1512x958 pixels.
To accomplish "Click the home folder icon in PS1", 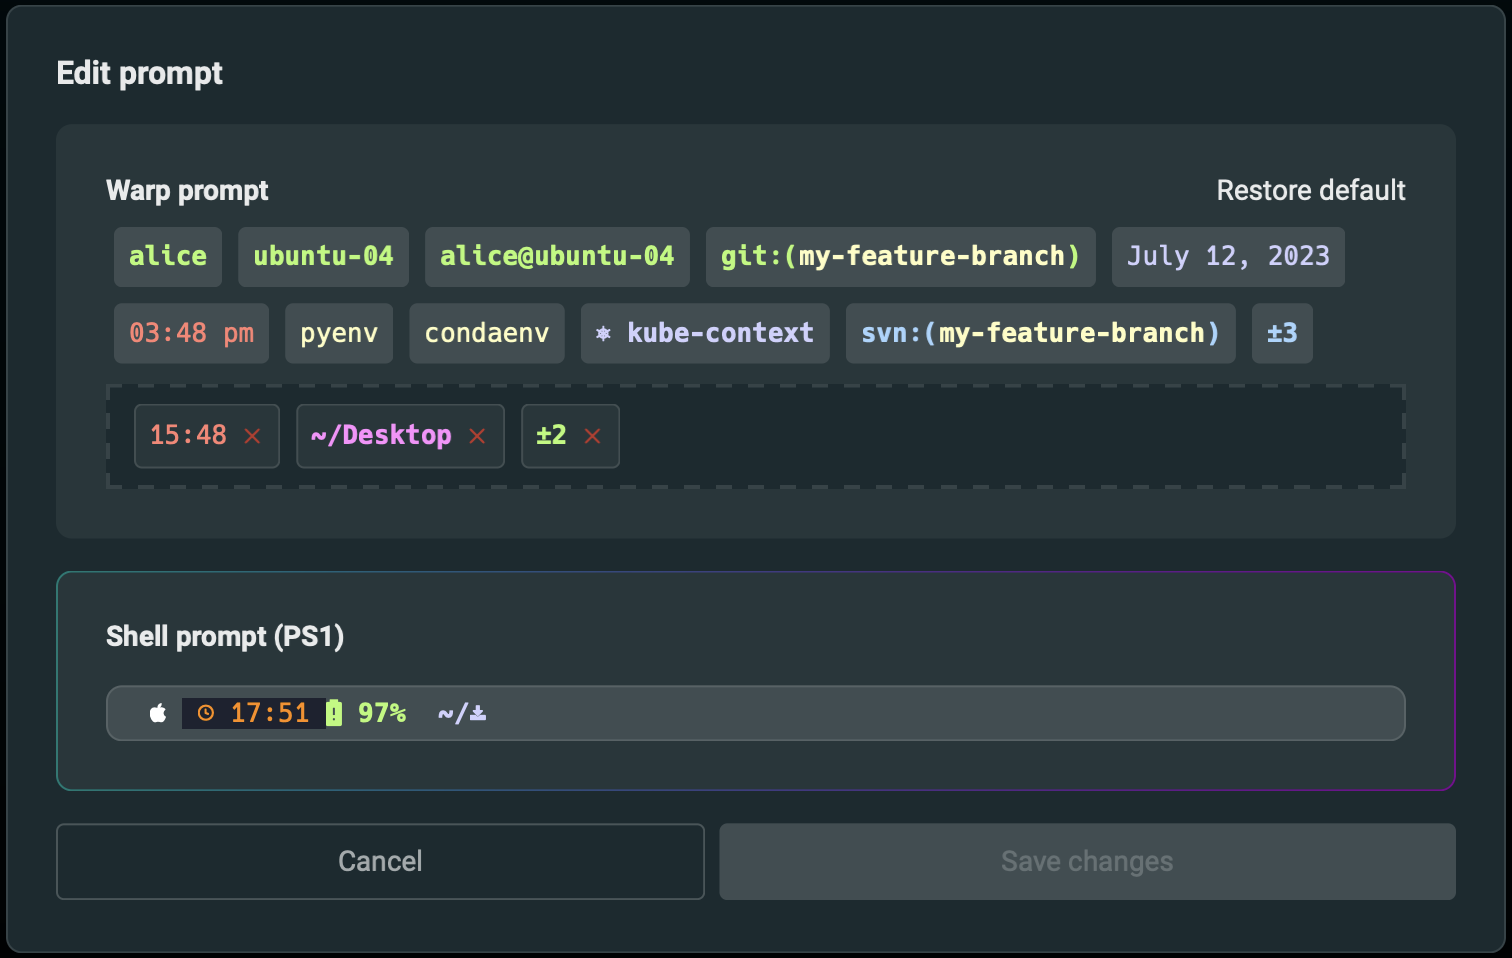I will [478, 713].
